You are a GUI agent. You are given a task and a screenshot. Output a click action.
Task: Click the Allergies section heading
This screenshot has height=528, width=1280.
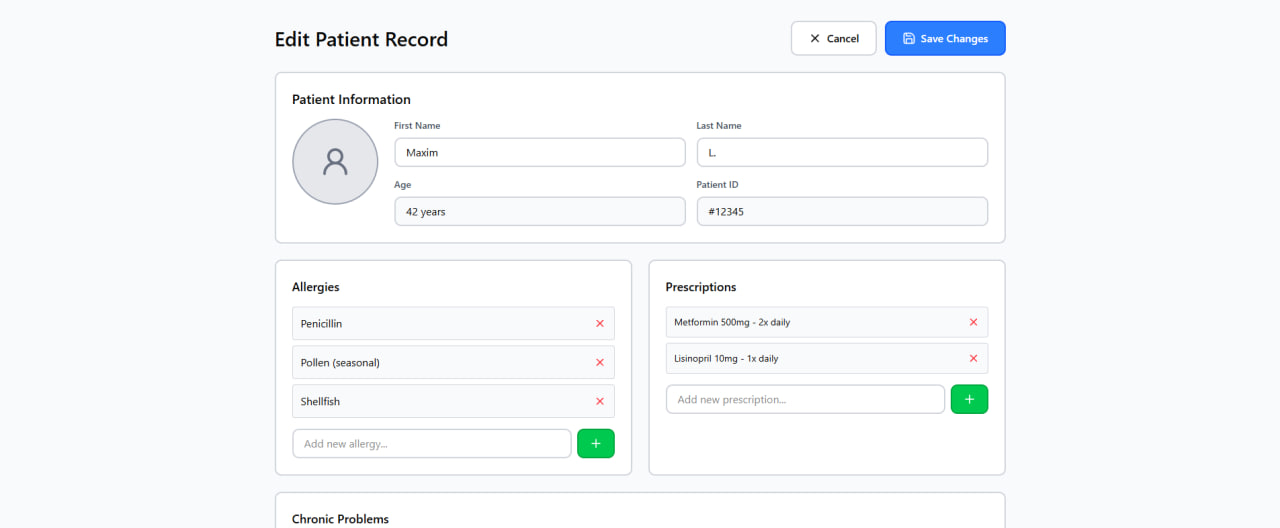pyautogui.click(x=315, y=287)
